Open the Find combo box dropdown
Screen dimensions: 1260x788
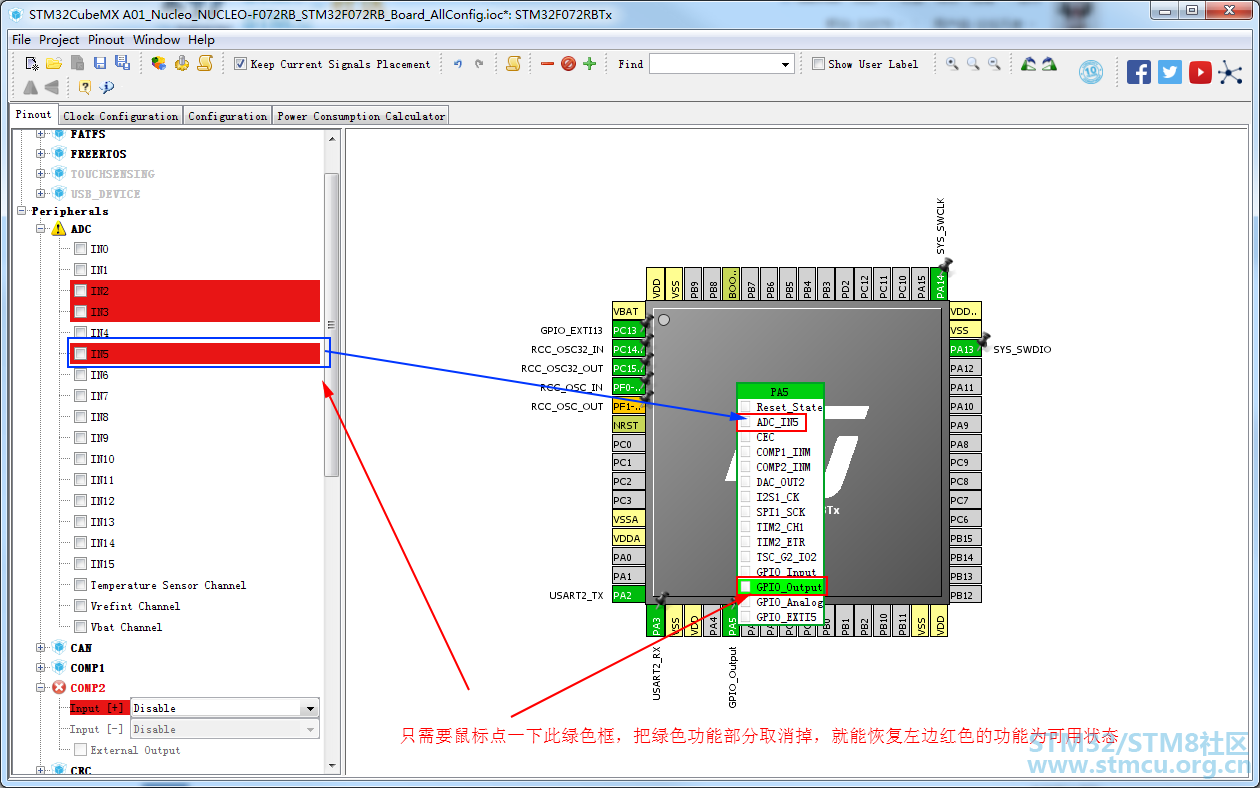(786, 64)
